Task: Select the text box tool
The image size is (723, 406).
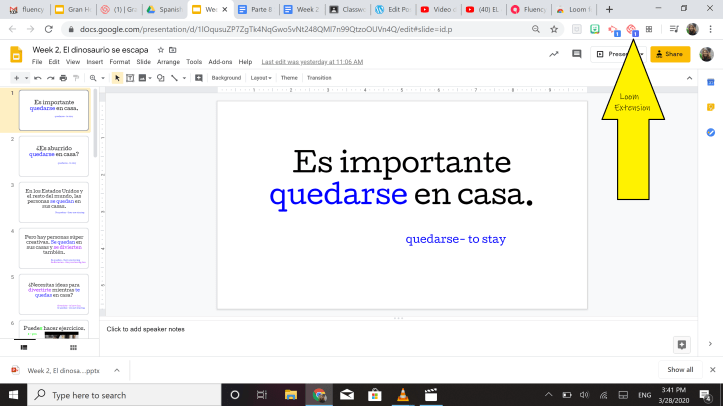Action: pos(131,77)
